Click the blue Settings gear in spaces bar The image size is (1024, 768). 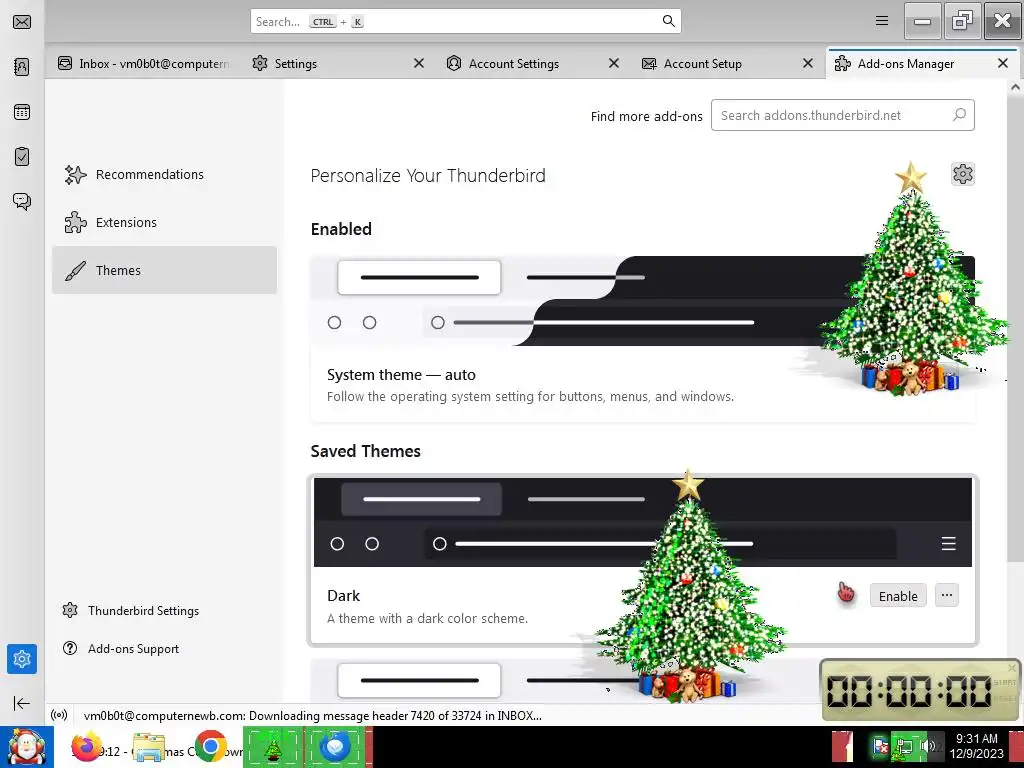click(22, 659)
